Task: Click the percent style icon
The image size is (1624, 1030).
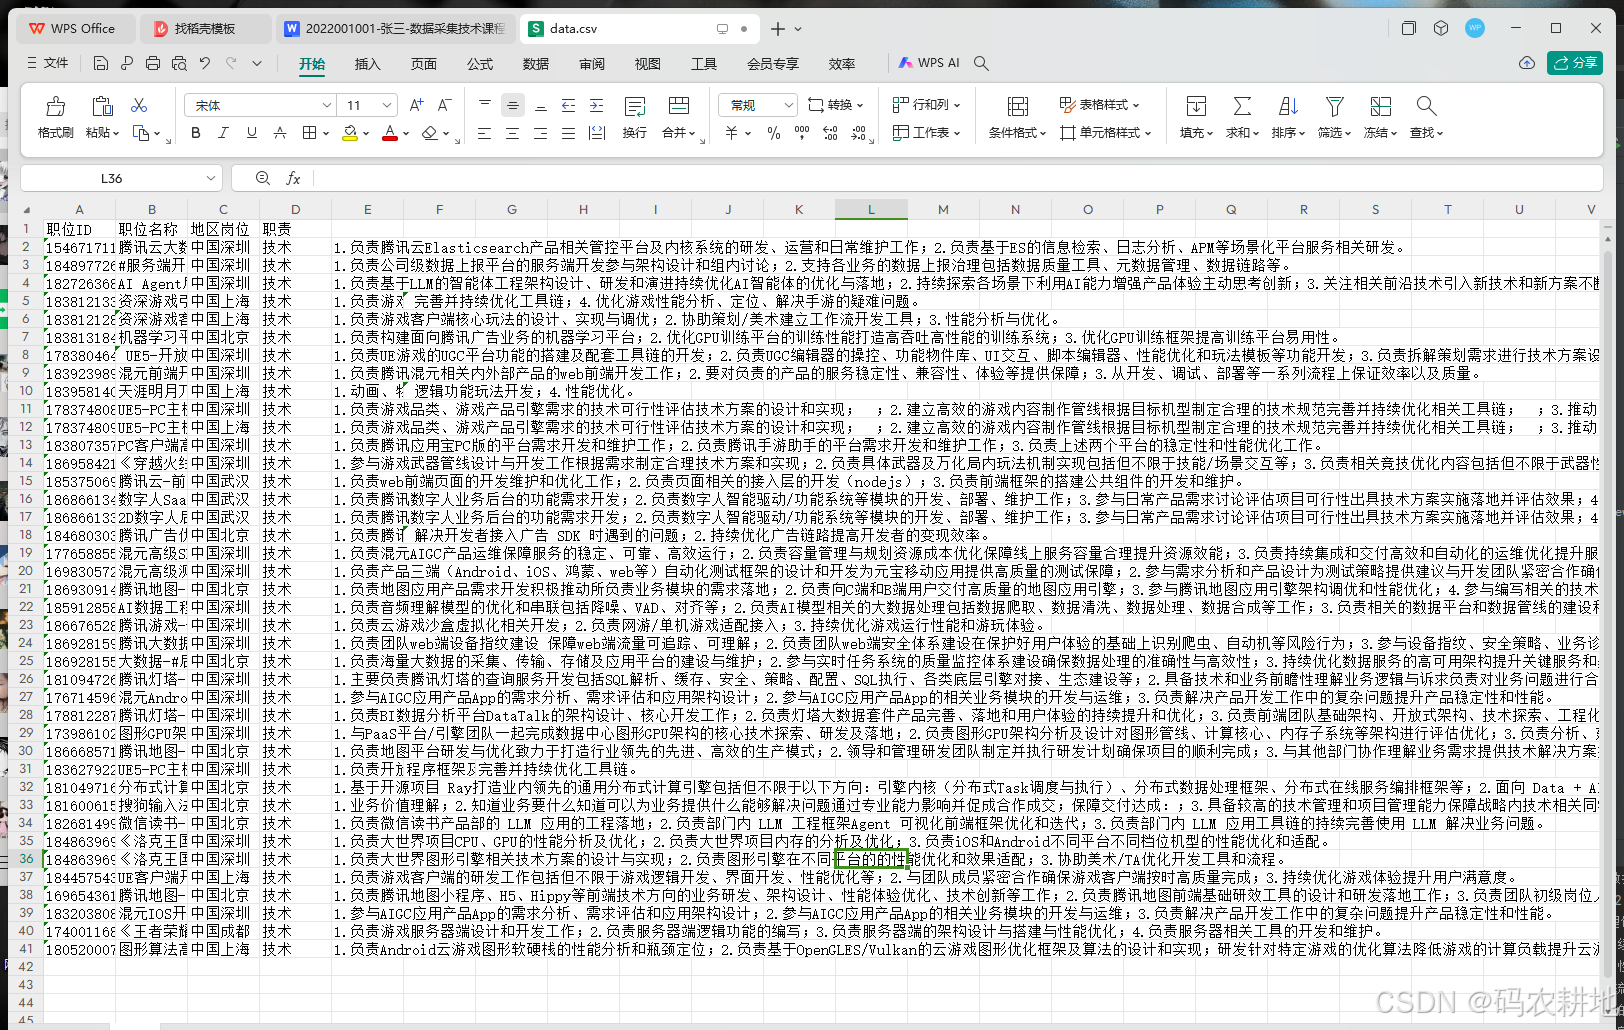Action: (x=774, y=133)
